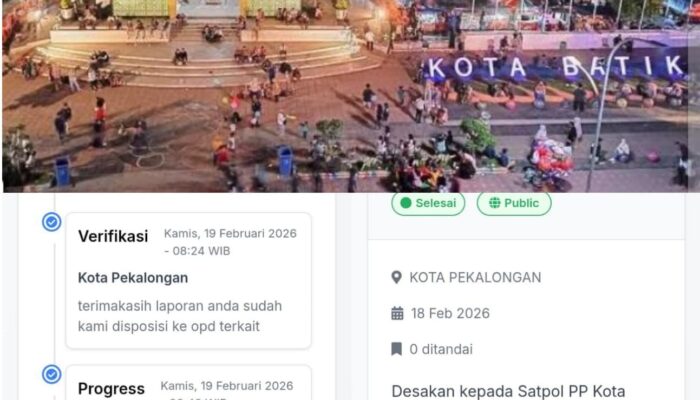Click the 18 Feb 2026 date text
The width and height of the screenshot is (700, 400).
click(x=450, y=313)
